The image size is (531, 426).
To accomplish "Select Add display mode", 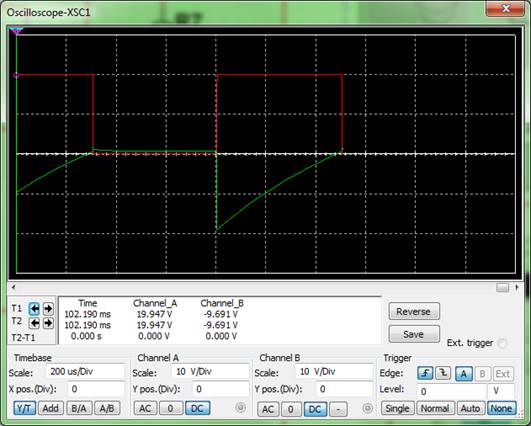I will tap(51, 408).
